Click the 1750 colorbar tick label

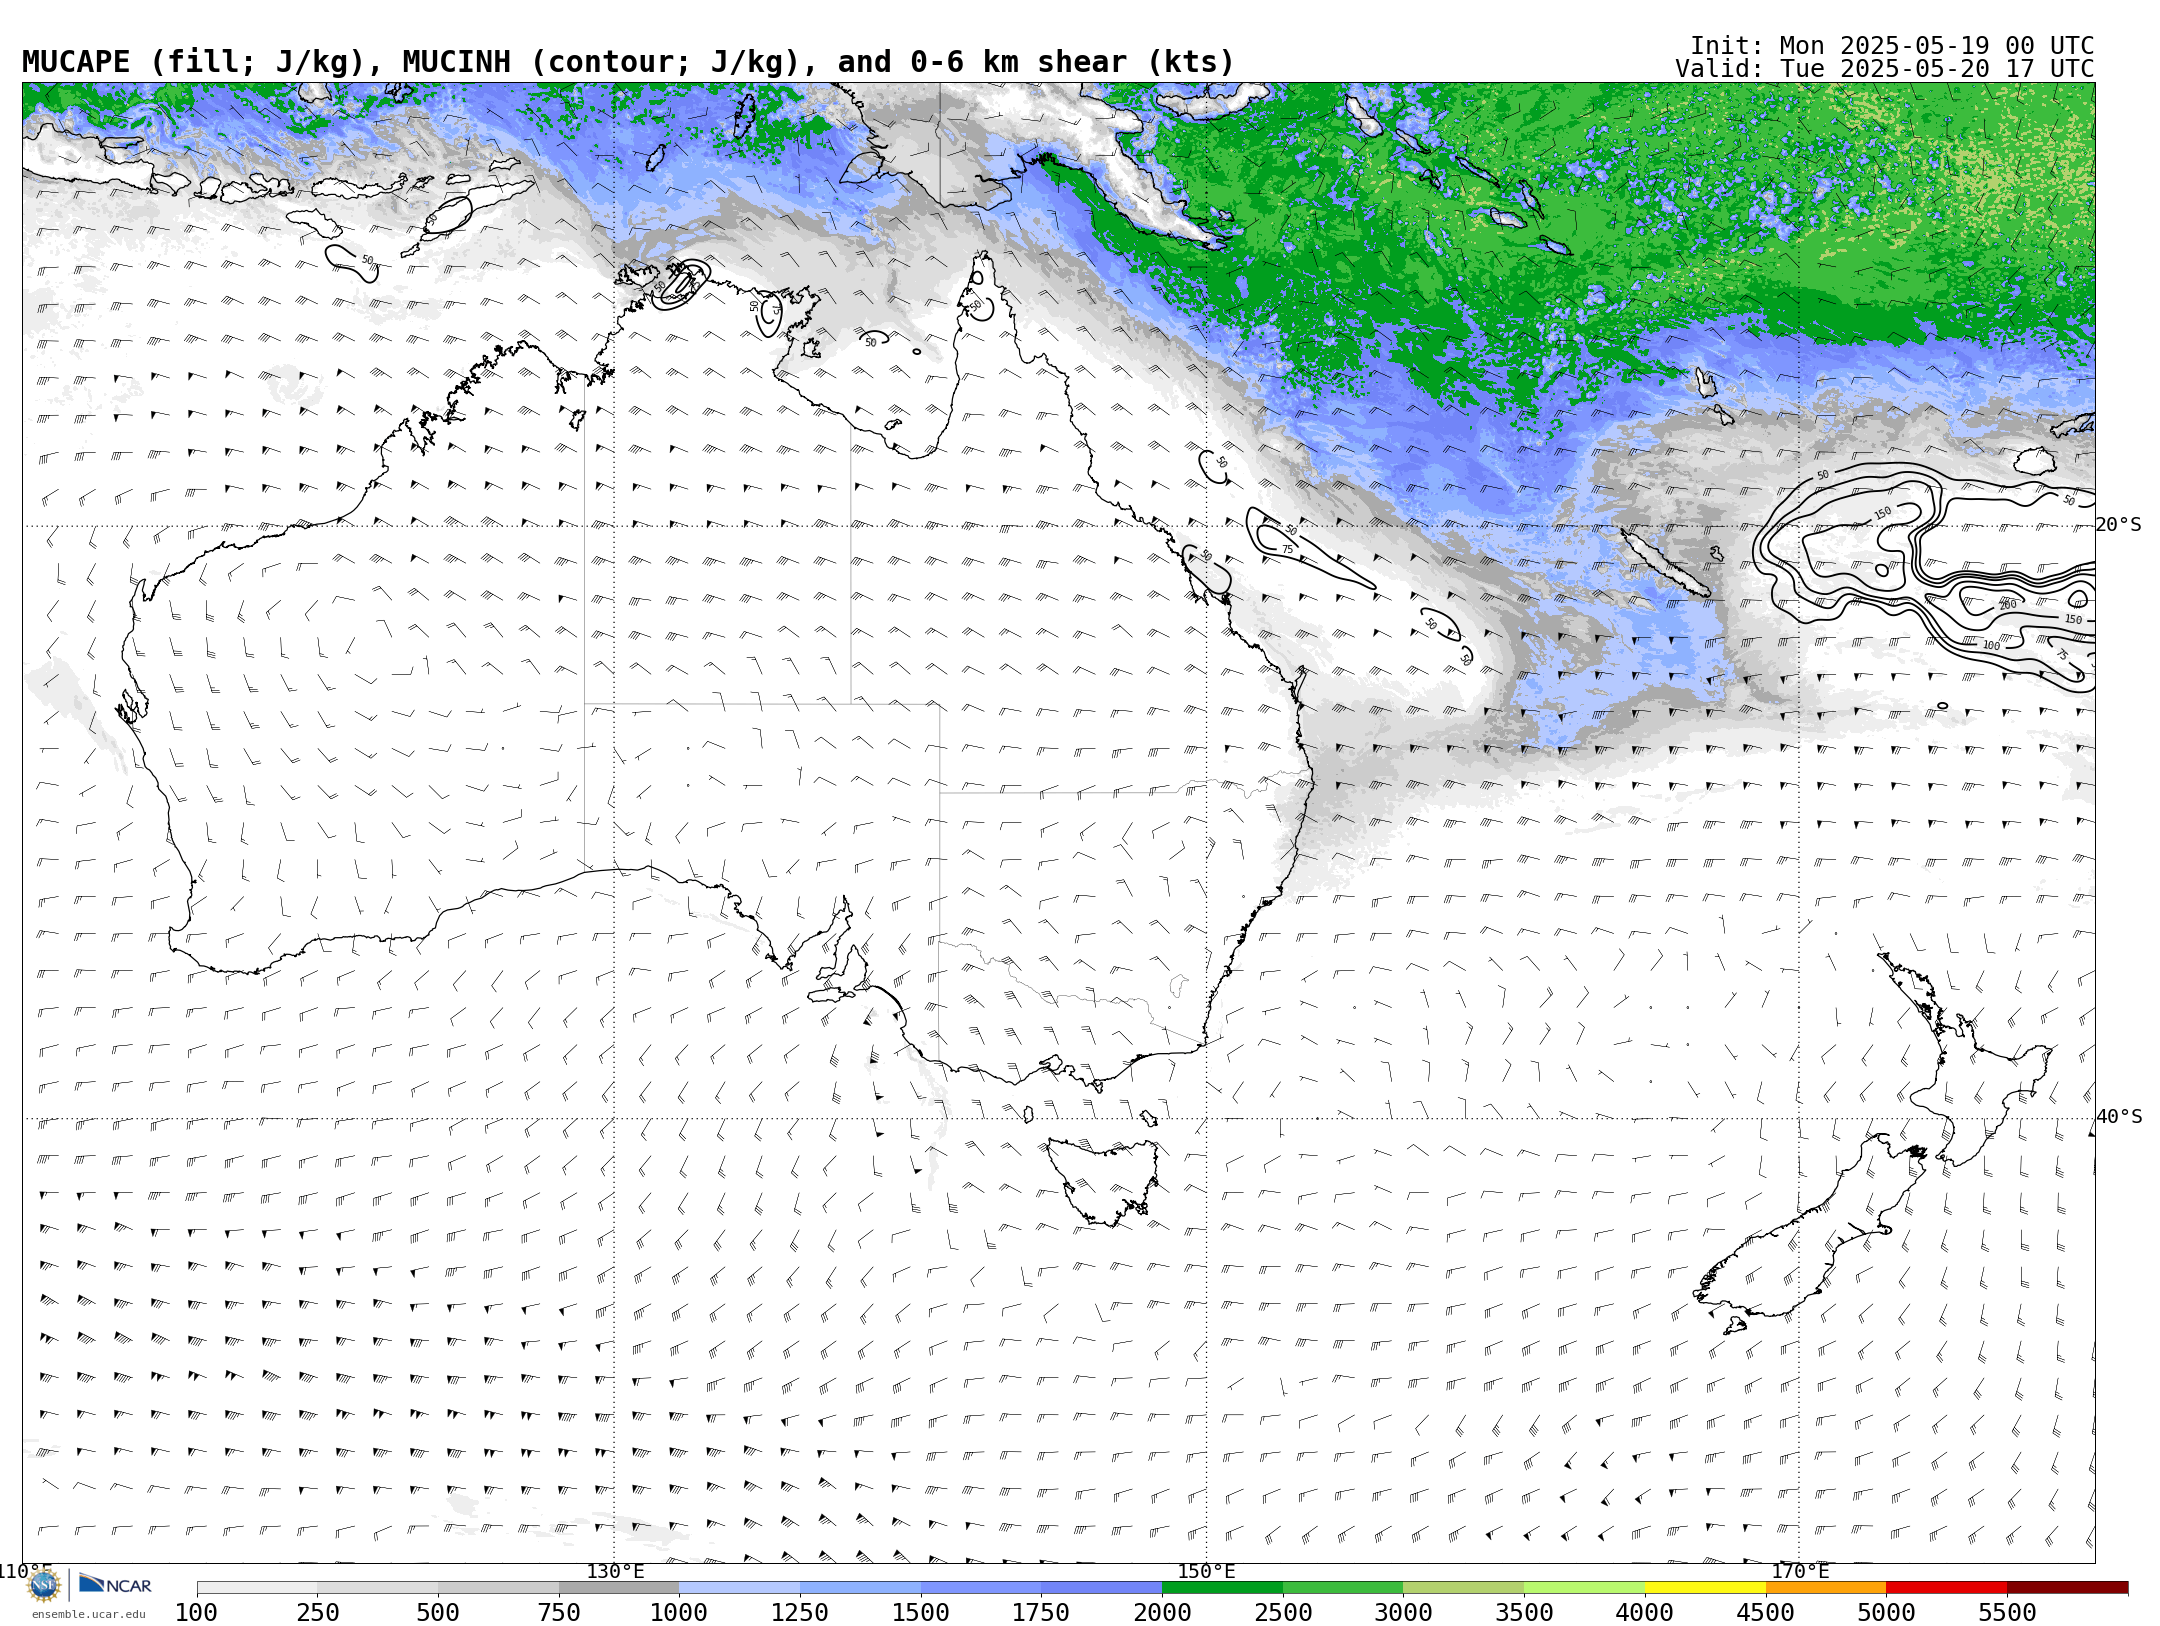tap(1041, 1613)
